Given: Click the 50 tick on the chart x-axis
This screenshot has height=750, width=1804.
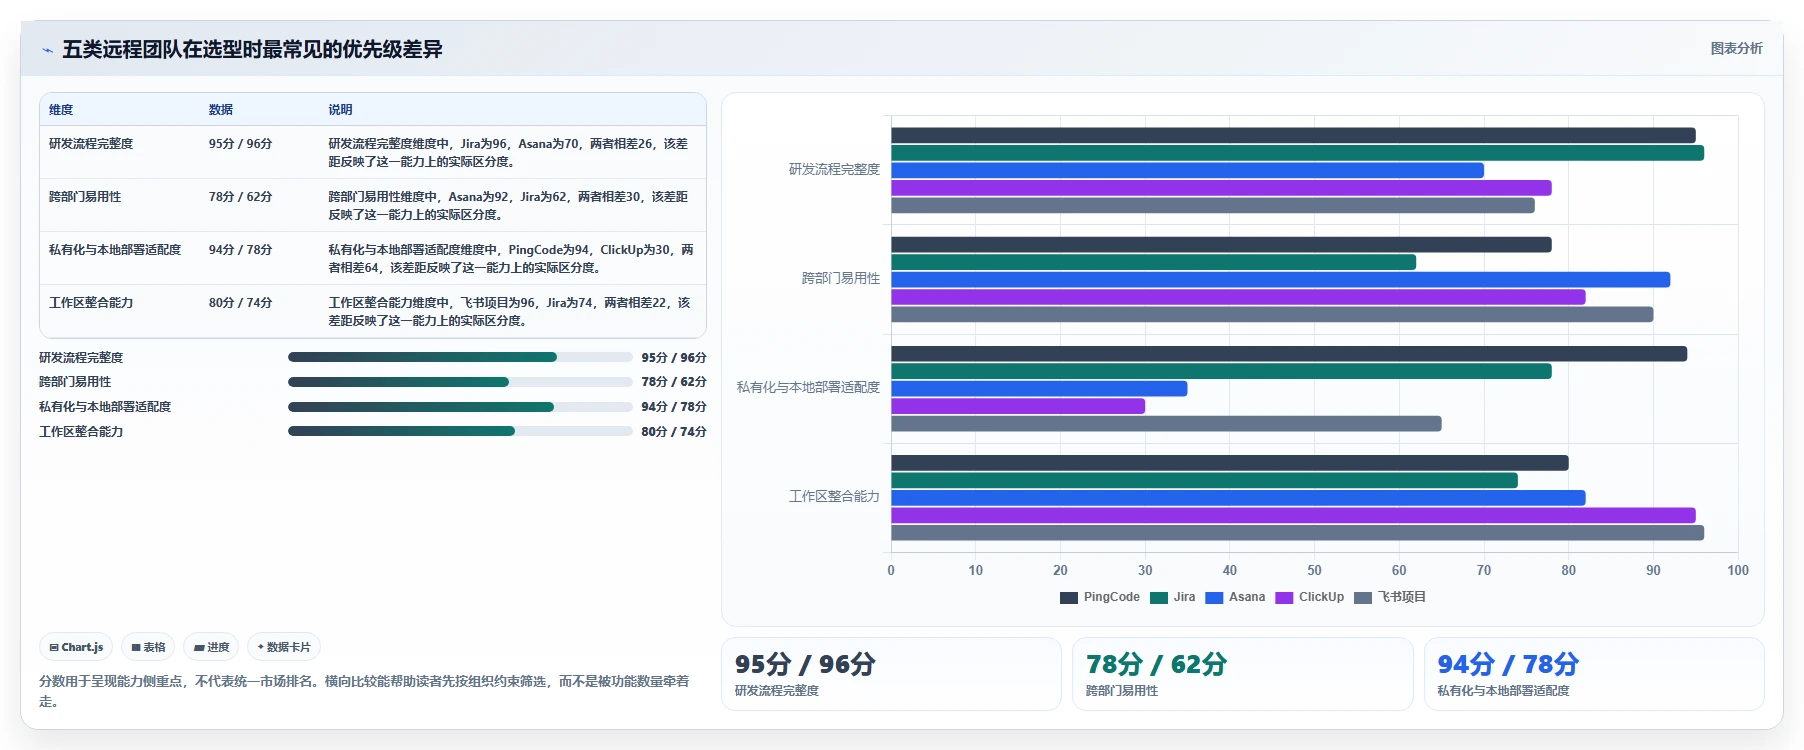Looking at the screenshot, I should click(1314, 571).
